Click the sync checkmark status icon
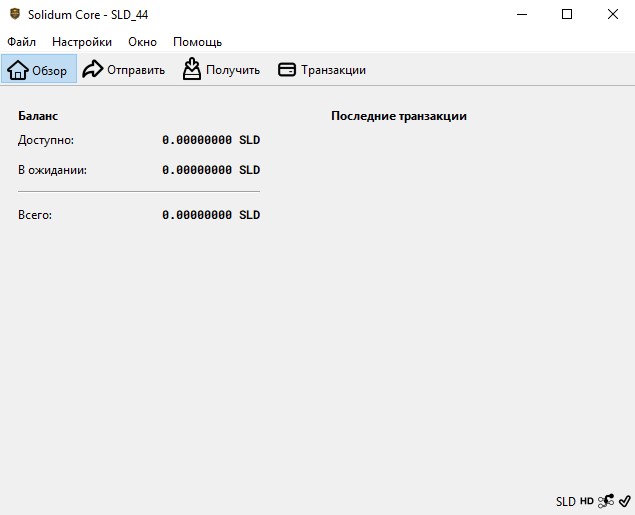This screenshot has width=635, height=515. pos(625,501)
